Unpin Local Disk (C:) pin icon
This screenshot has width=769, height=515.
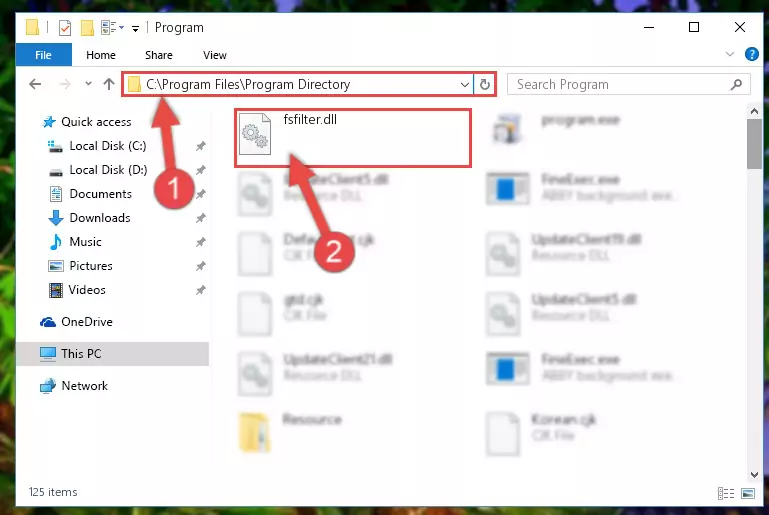[x=201, y=146]
